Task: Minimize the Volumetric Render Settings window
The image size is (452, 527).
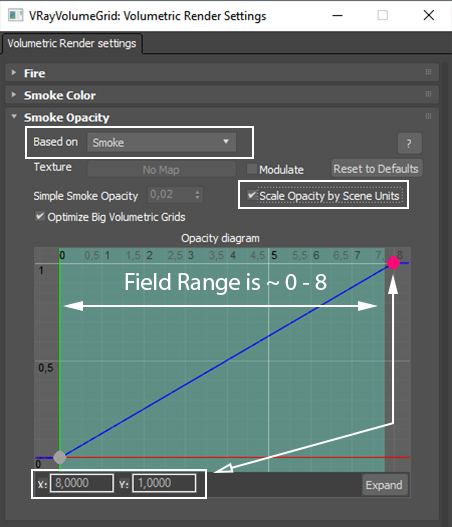Action: point(338,15)
